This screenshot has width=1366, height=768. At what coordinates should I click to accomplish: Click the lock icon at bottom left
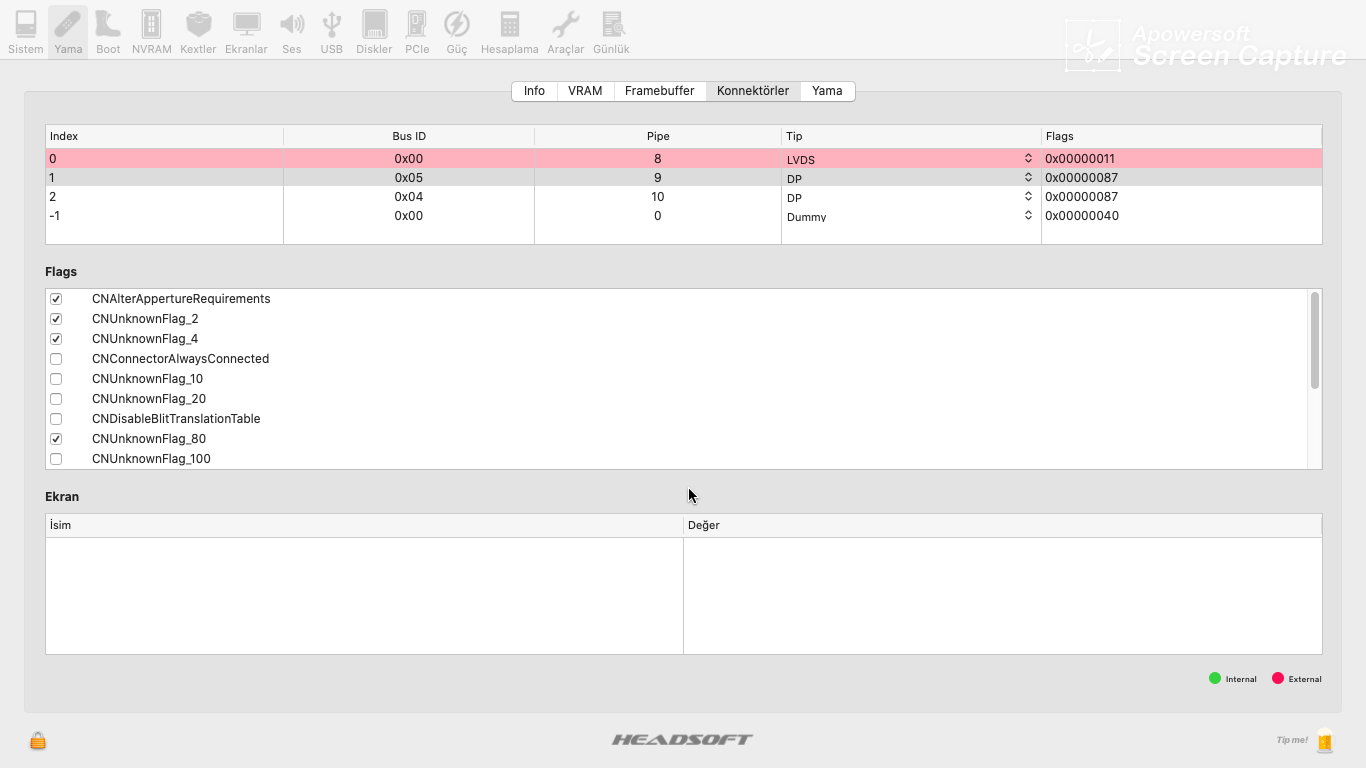(37, 740)
